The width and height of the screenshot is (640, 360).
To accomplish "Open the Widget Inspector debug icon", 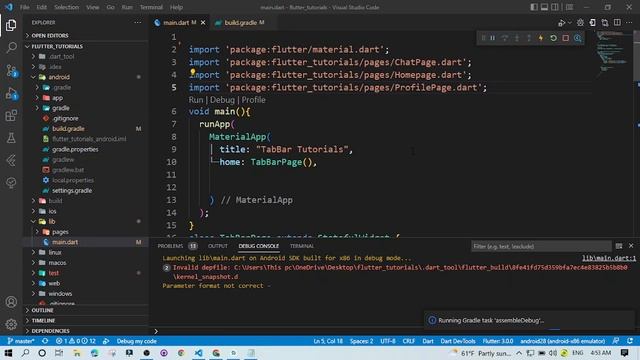I will (x=578, y=38).
